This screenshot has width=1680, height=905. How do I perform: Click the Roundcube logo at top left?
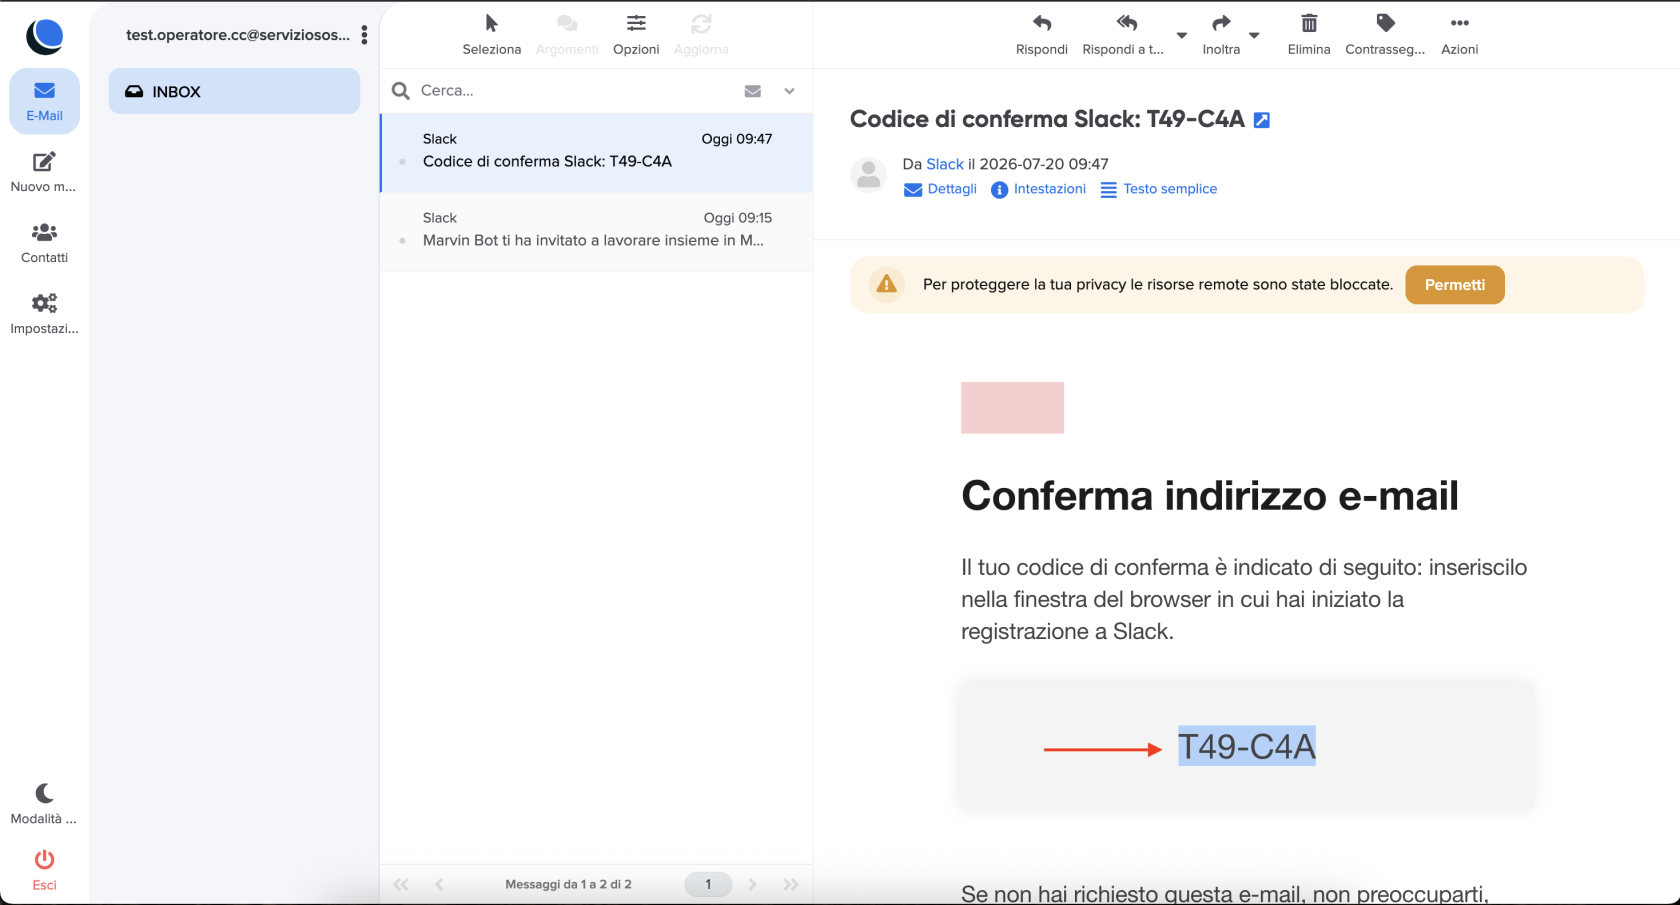[x=44, y=37]
